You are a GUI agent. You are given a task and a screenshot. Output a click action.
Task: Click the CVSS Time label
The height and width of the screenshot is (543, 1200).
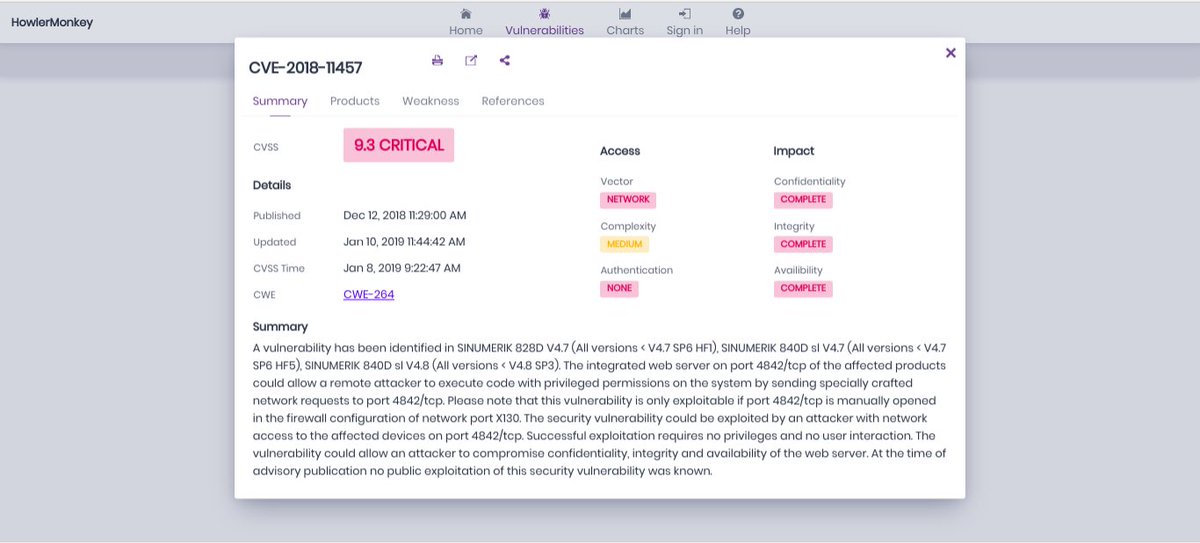pyautogui.click(x=279, y=268)
